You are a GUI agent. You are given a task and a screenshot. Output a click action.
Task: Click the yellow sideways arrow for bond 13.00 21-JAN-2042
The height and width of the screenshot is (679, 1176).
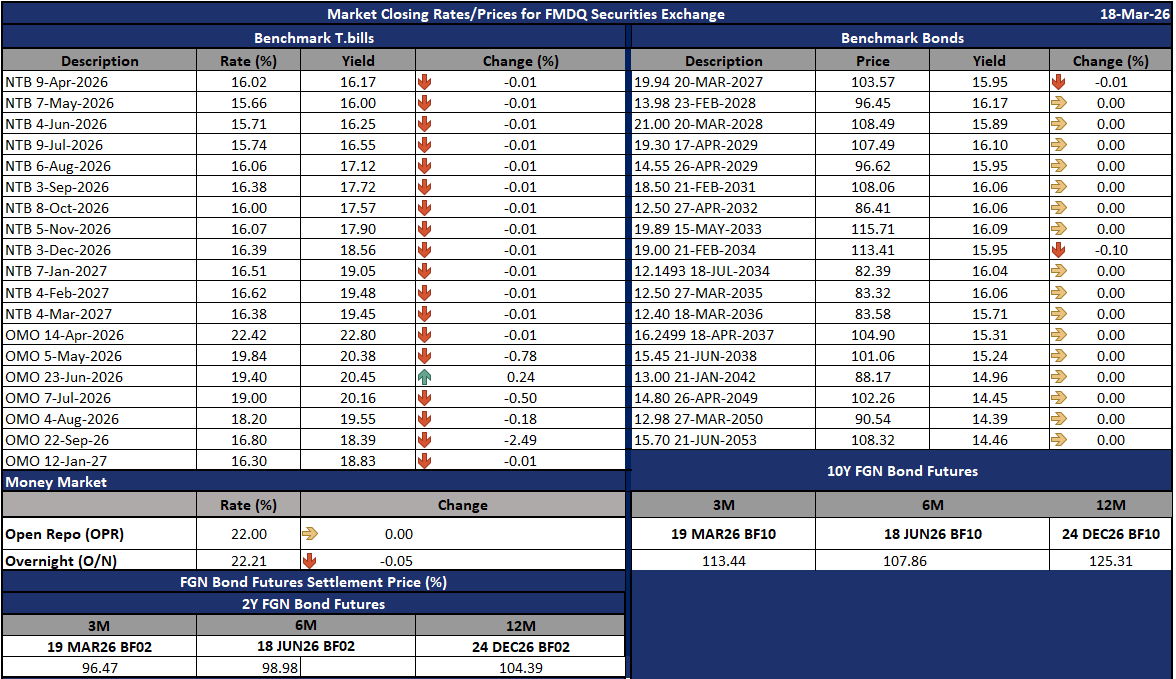pyautogui.click(x=1058, y=377)
